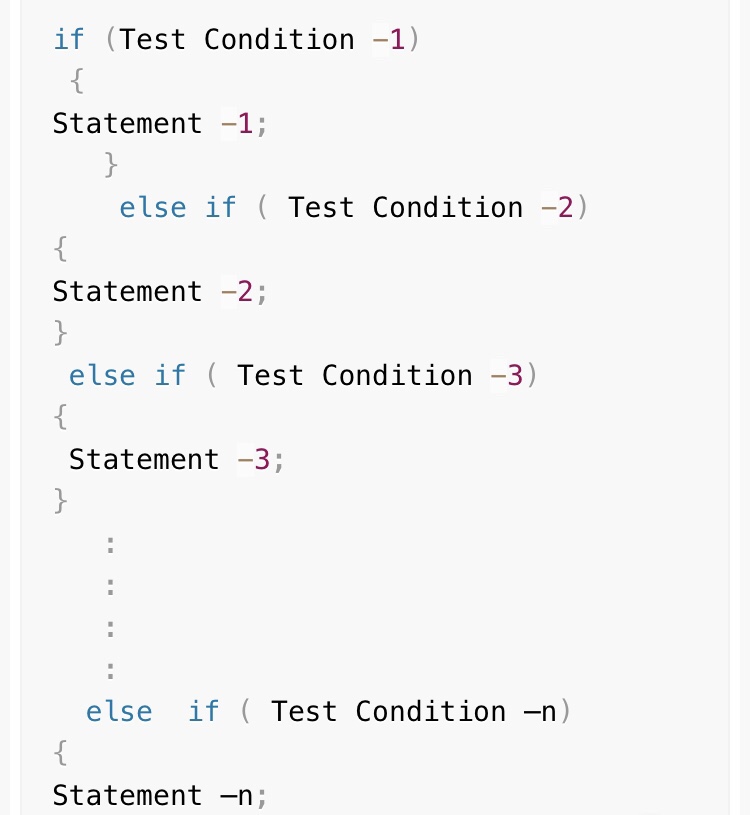Click the 'Test Condition -3' text
Image resolution: width=750 pixels, height=815 pixels.
tap(380, 376)
